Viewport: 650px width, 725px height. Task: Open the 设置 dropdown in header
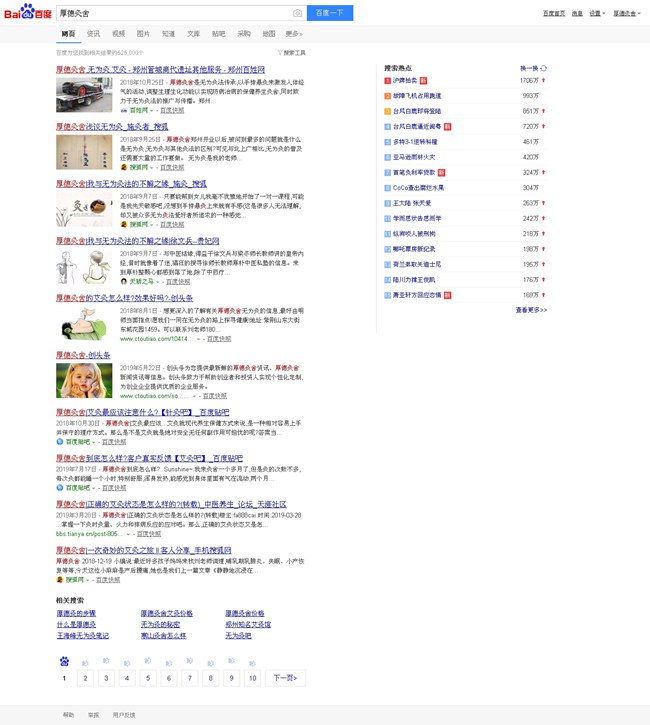[597, 13]
